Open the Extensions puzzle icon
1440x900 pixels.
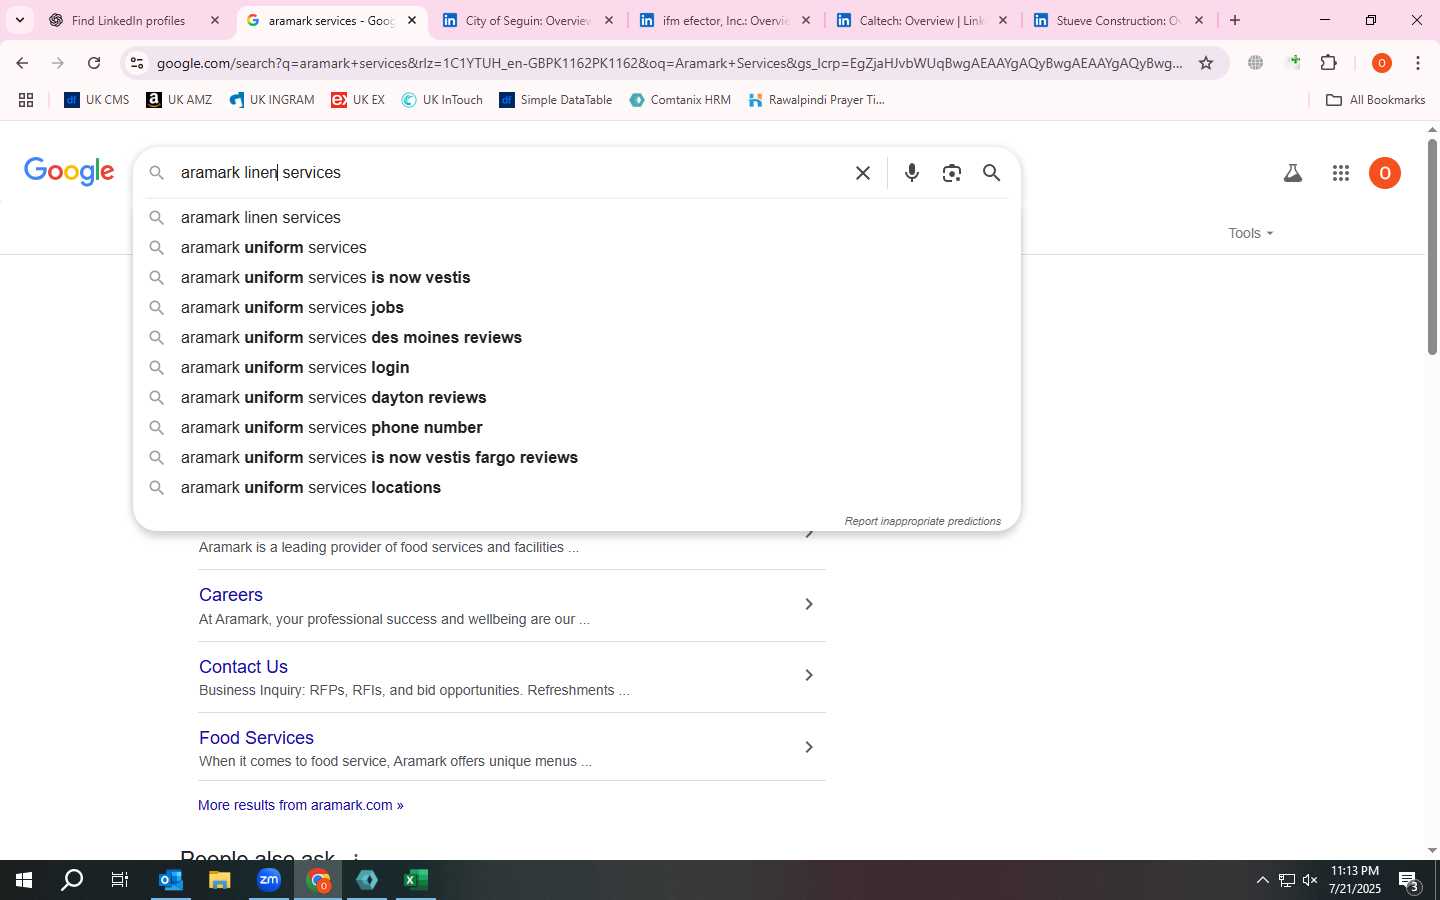(1329, 63)
